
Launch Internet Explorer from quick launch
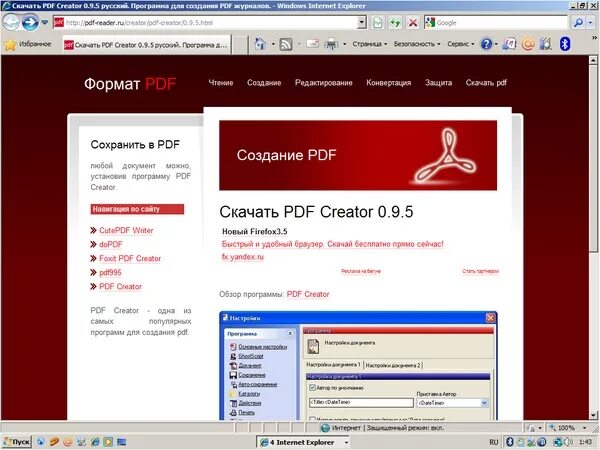coord(95,442)
